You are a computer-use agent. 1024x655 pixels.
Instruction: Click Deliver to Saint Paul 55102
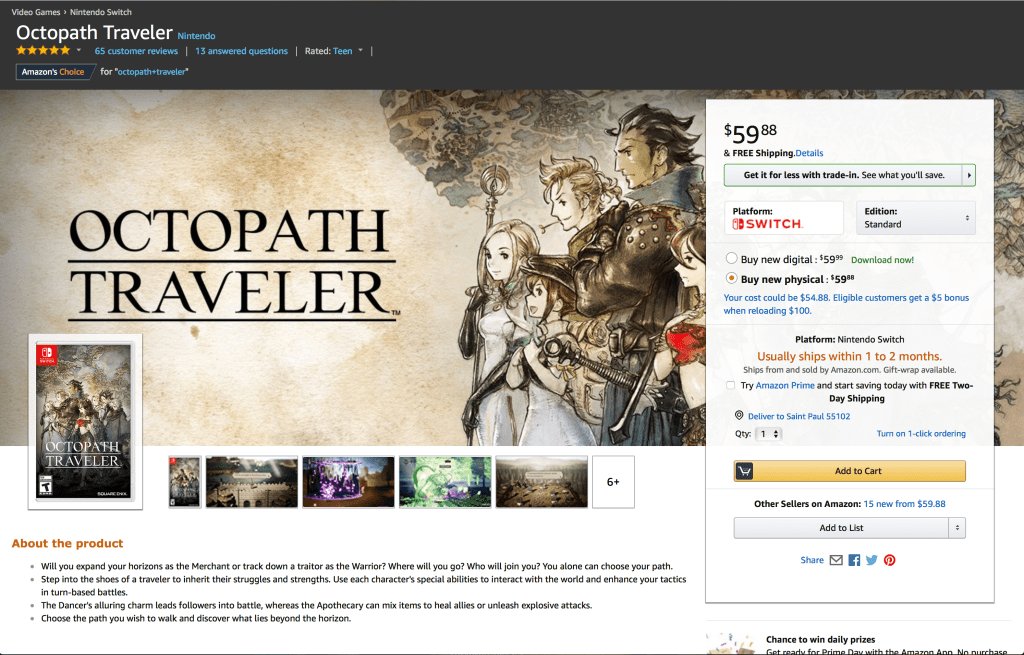[x=799, y=416]
